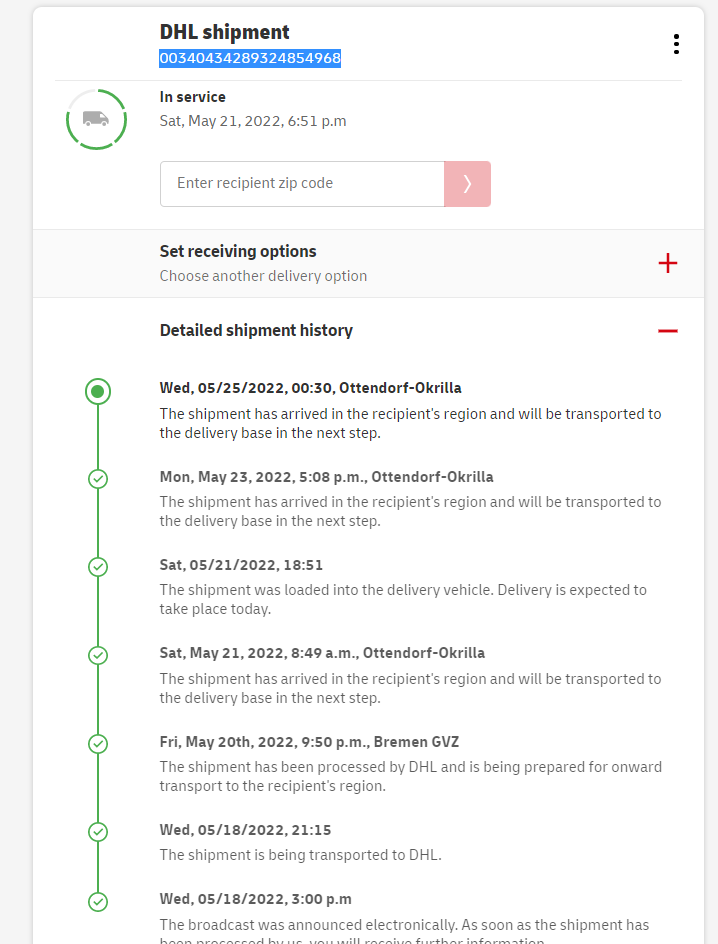
Task: Click checkmark for May 21 8:49 a.m. event
Action: (x=97, y=655)
